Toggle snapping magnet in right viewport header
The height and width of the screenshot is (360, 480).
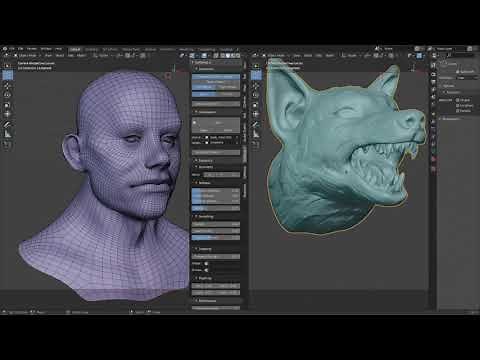pyautogui.click(x=377, y=55)
